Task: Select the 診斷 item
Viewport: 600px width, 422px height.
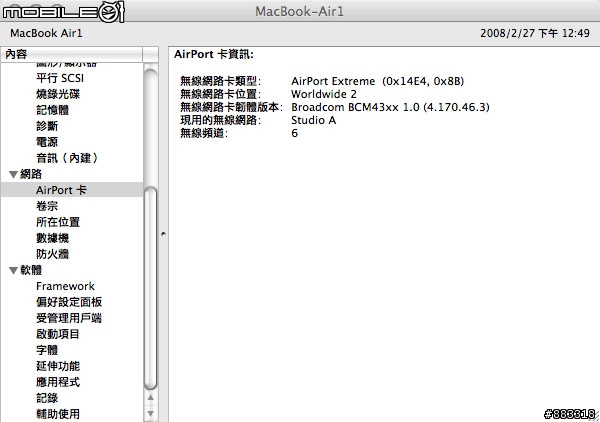Action: 47,126
